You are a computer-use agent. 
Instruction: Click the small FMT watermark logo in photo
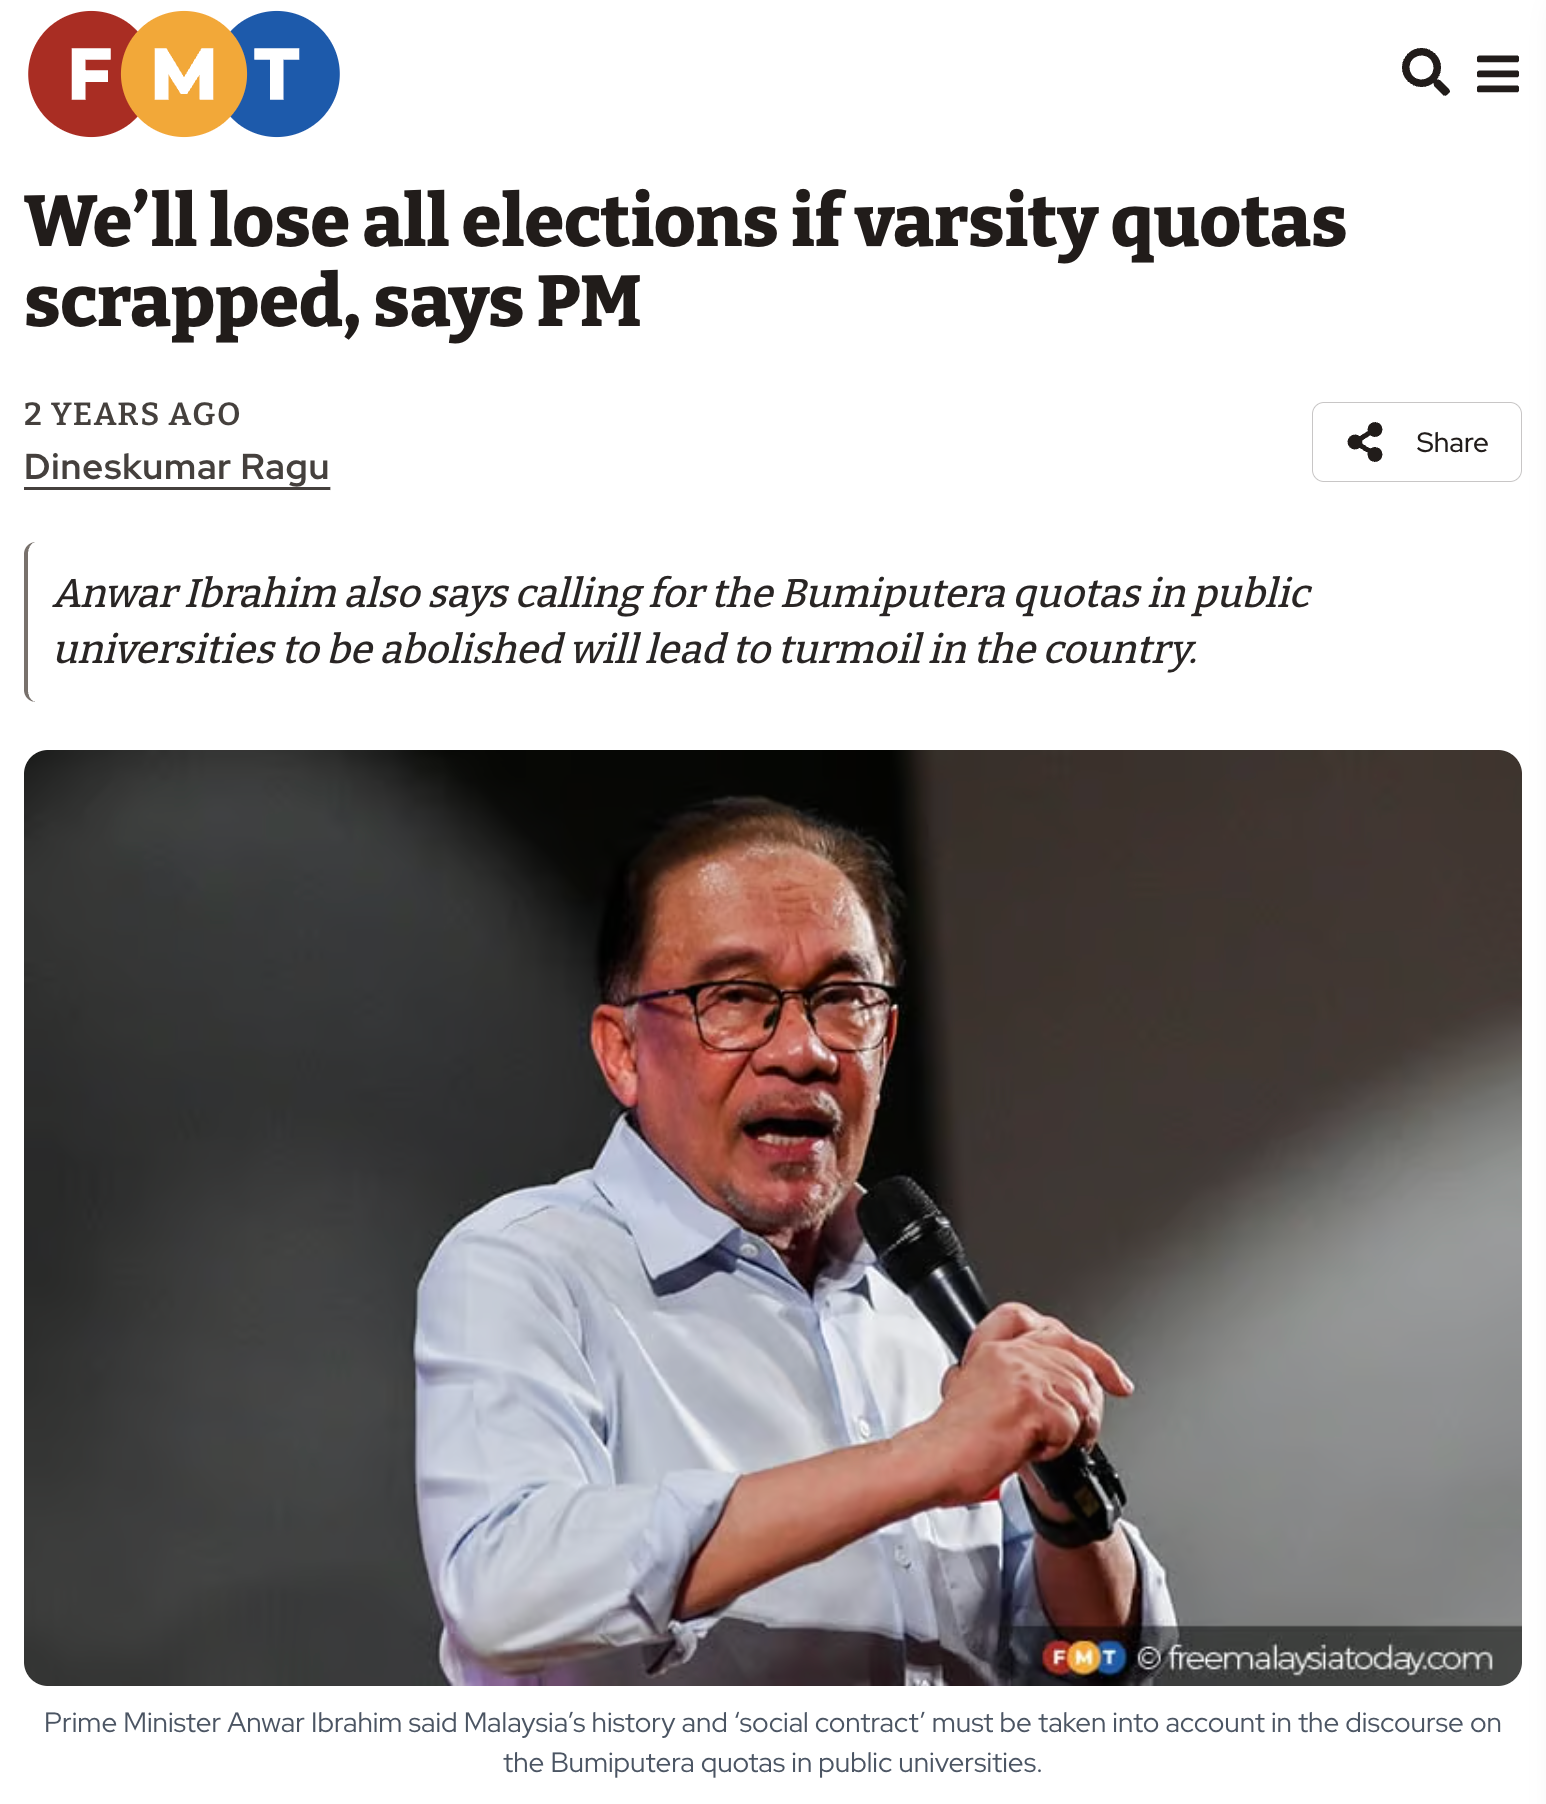1084,1657
